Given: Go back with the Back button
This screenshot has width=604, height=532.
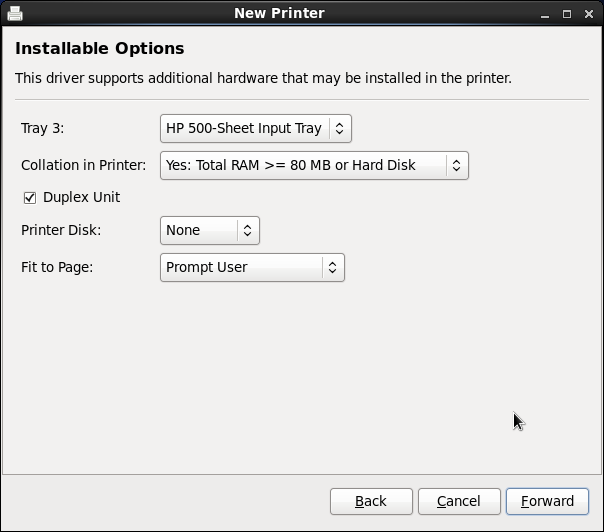Looking at the screenshot, I should (371, 501).
